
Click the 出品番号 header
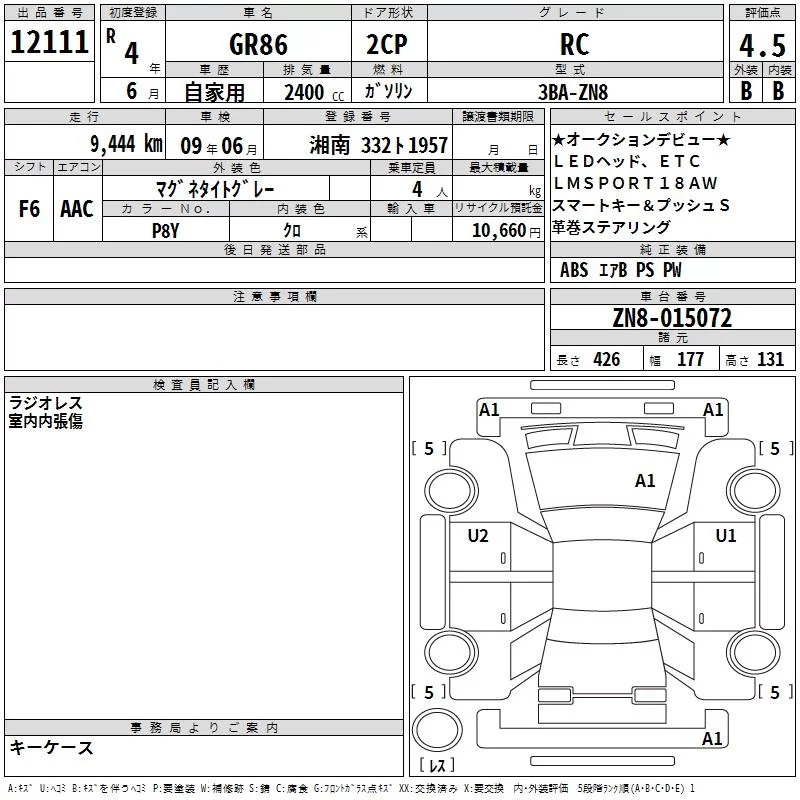[x=49, y=13]
